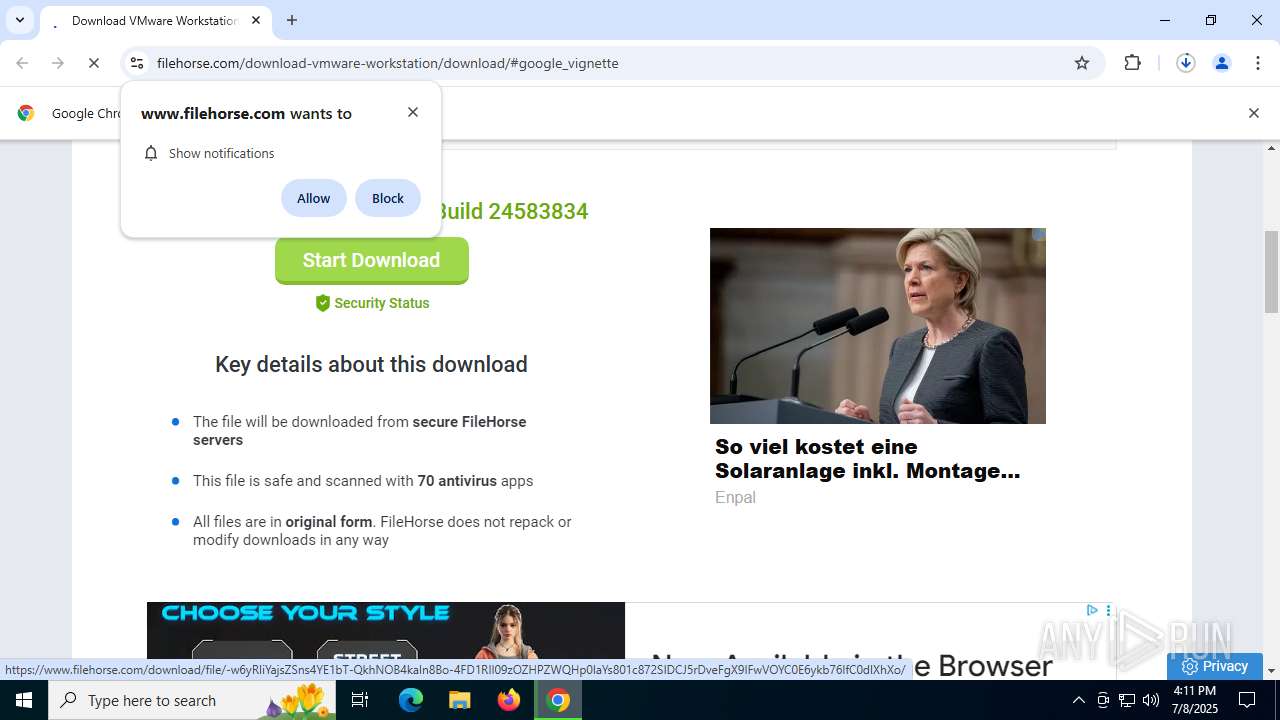Open the Extensions puzzle icon
This screenshot has width=1280, height=720.
click(x=1132, y=63)
